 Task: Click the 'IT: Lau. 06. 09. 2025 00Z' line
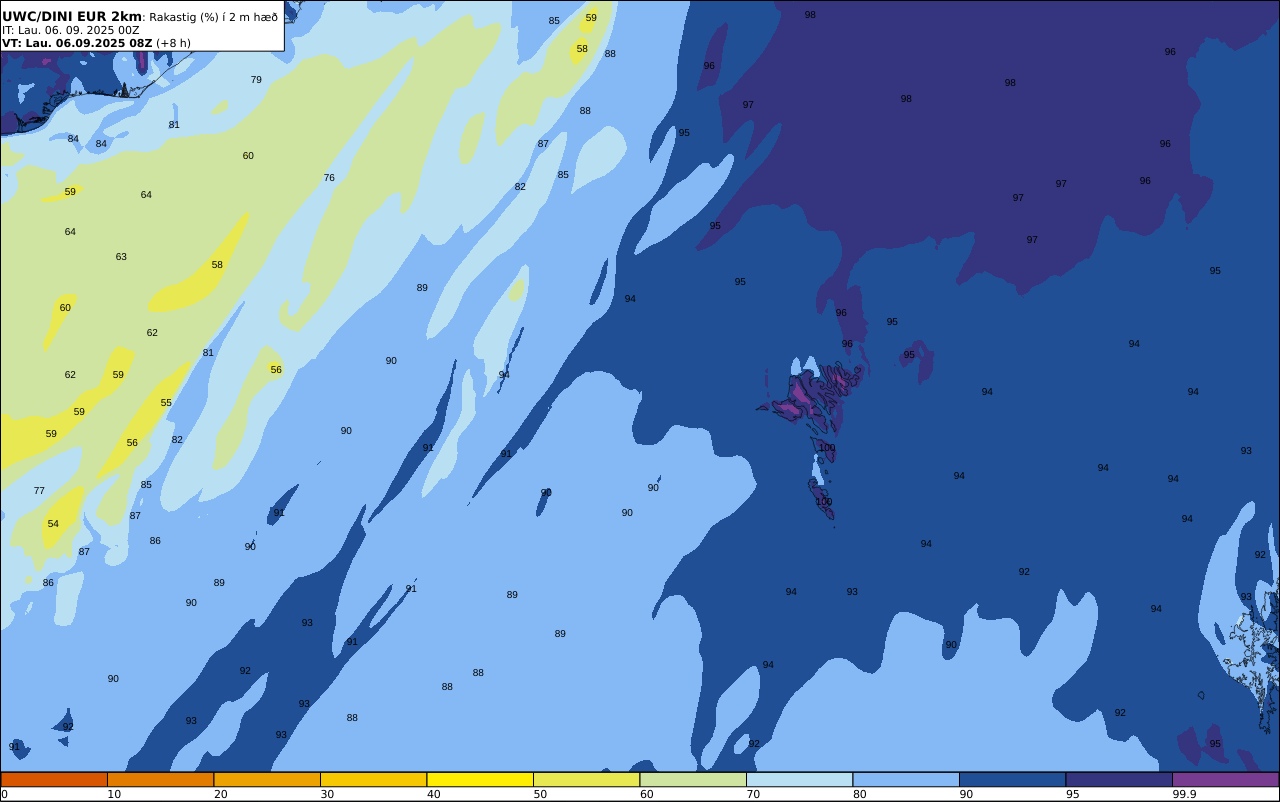pos(70,30)
